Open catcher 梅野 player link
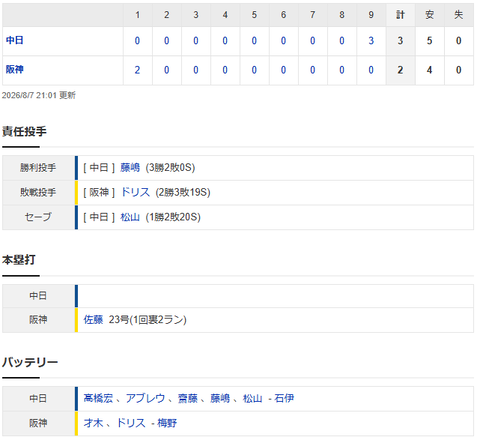The height and width of the screenshot is (443, 480). tap(167, 423)
